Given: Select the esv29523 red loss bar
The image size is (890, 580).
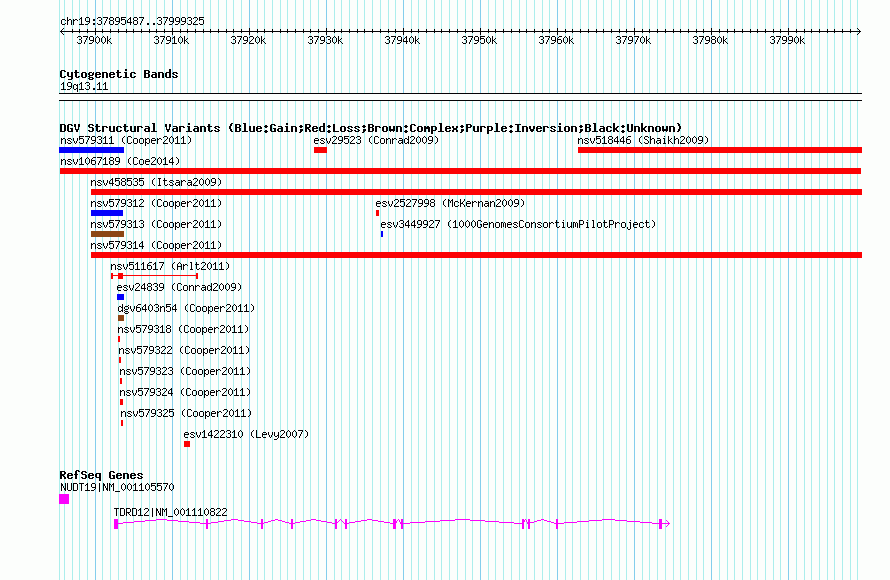Looking at the screenshot, I should coord(320,150).
